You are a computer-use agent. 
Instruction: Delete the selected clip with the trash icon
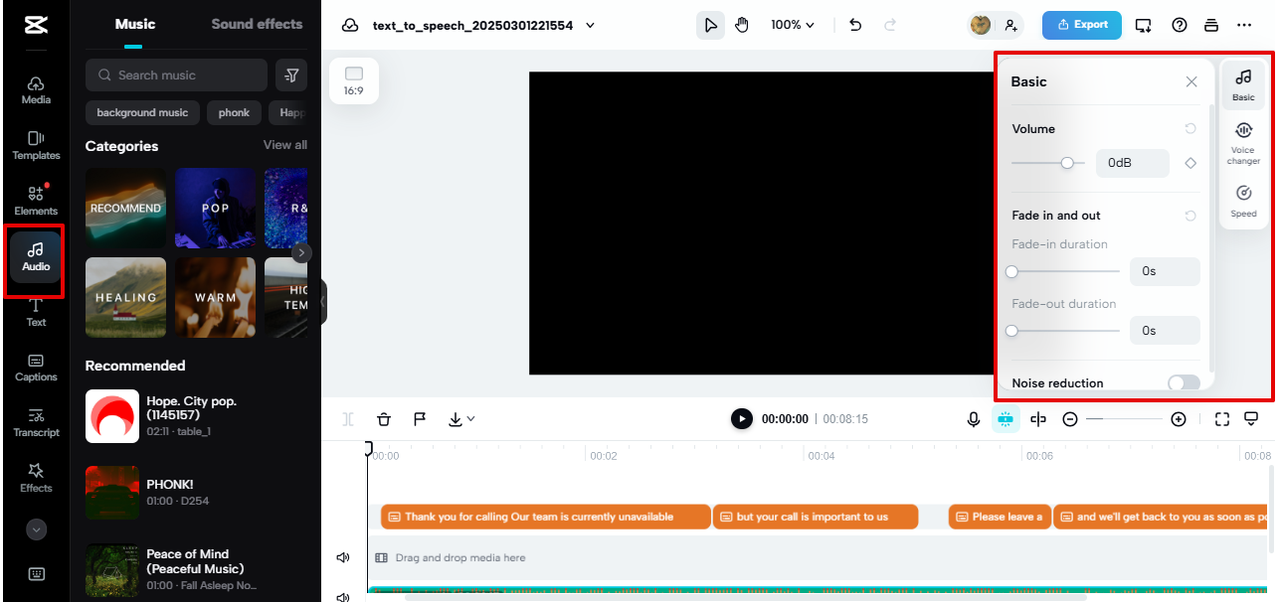coord(384,418)
